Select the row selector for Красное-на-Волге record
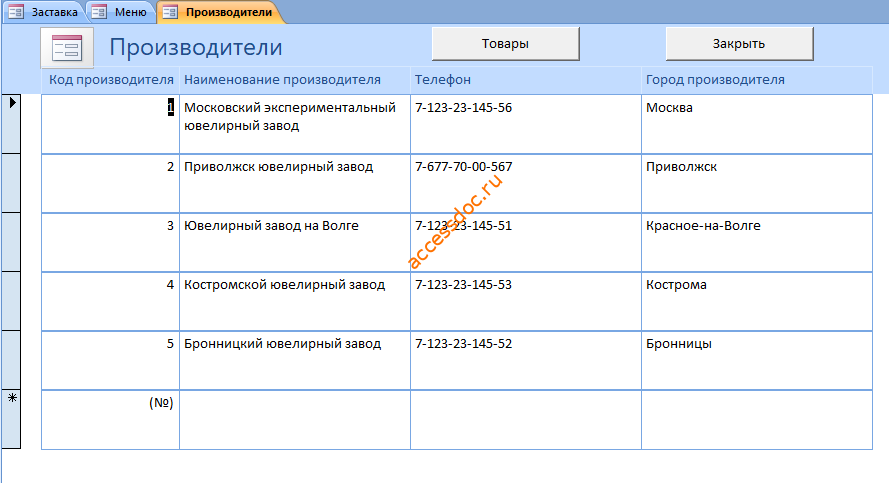The height and width of the screenshot is (483, 889). coord(11,242)
